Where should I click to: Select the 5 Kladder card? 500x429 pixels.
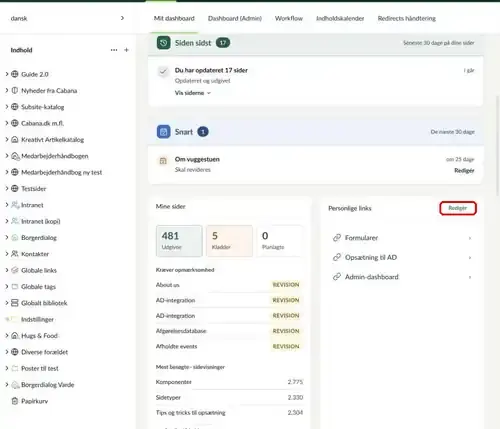(x=229, y=241)
